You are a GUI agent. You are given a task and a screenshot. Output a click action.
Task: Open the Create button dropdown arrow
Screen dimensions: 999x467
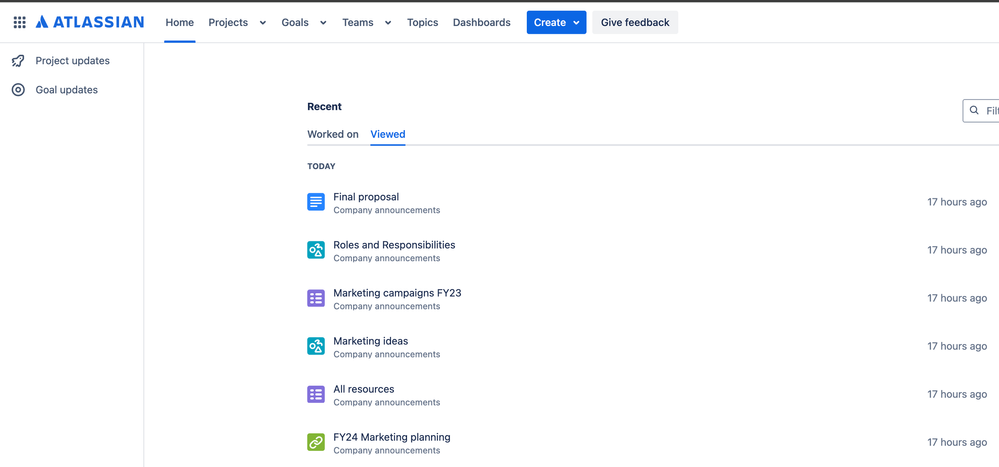coord(576,23)
